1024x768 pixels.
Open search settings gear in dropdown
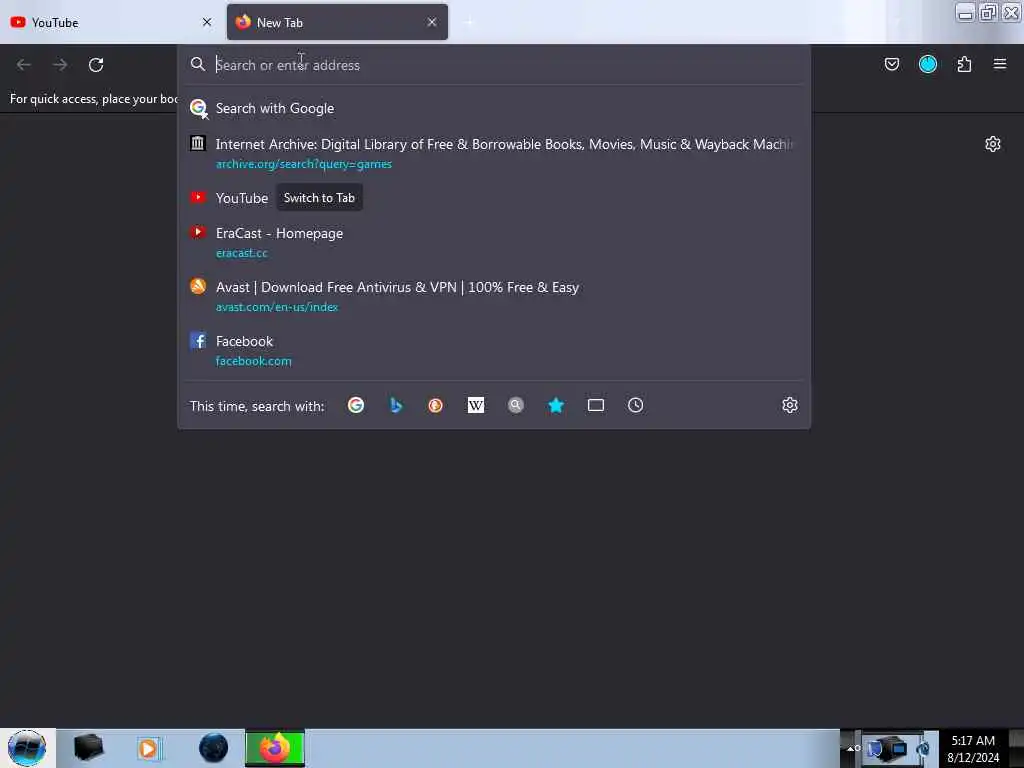click(x=790, y=406)
